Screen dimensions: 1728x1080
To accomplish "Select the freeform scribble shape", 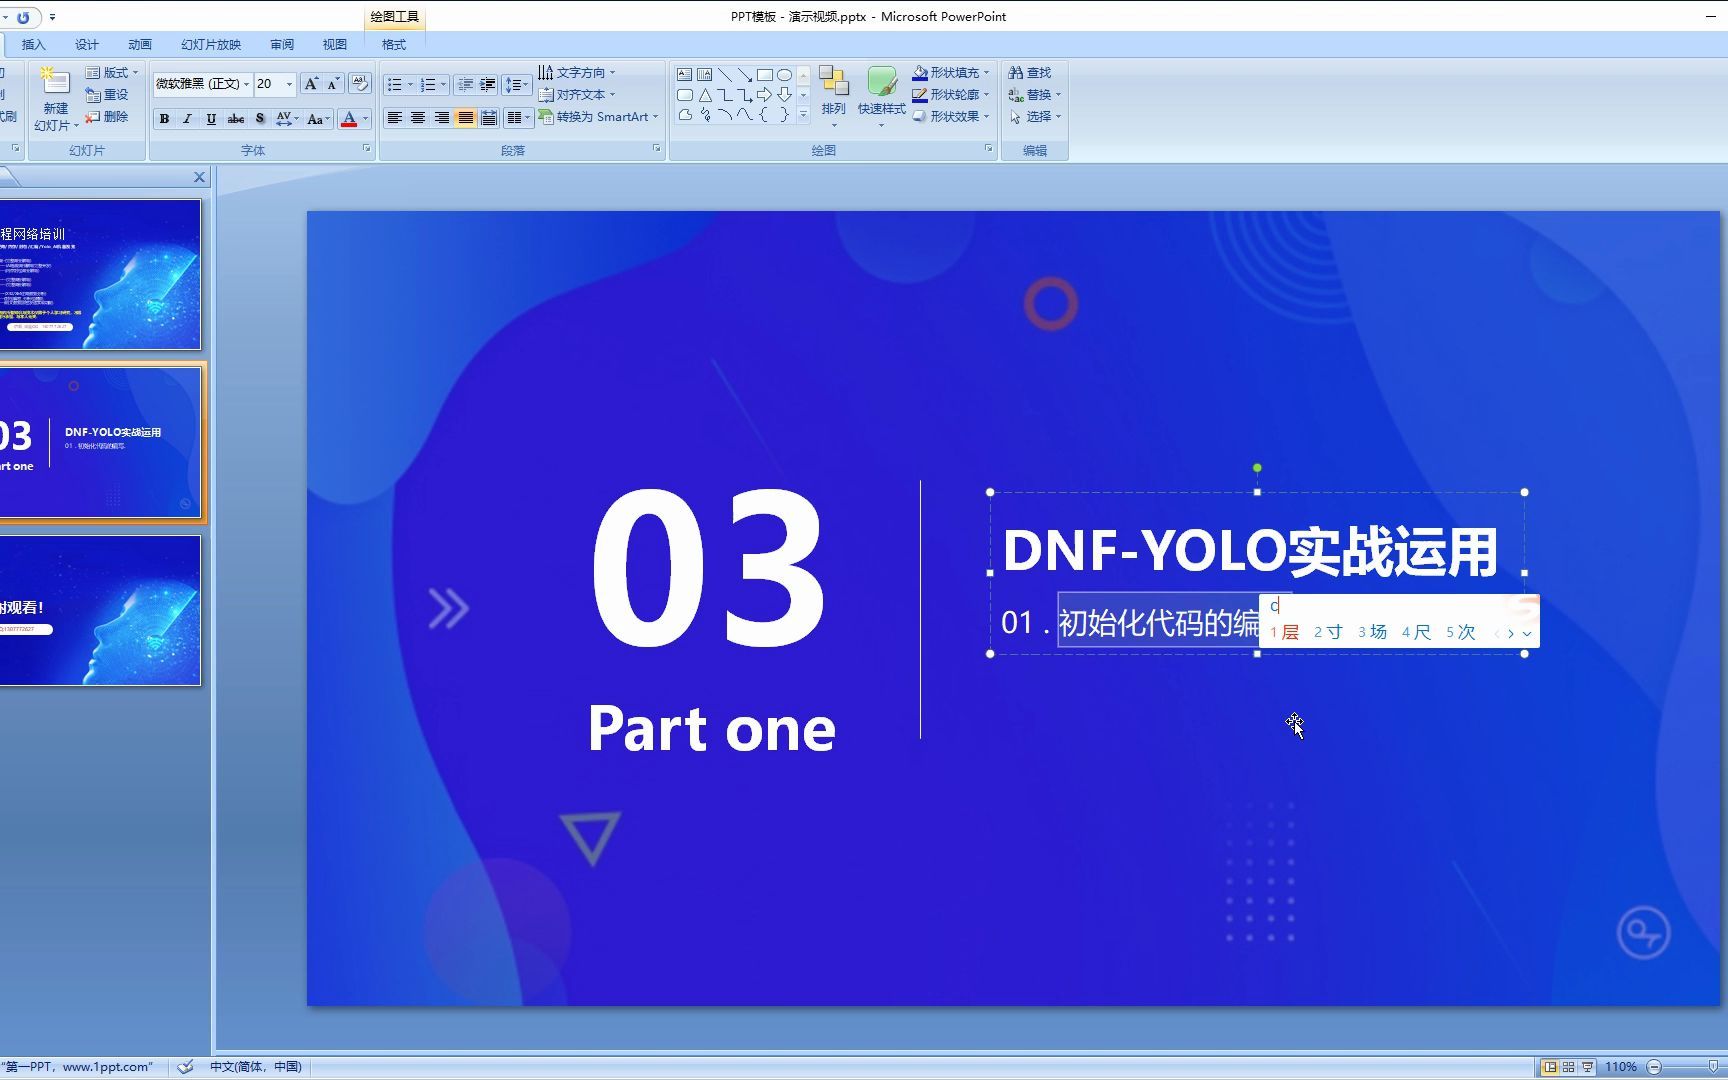I will click(704, 115).
